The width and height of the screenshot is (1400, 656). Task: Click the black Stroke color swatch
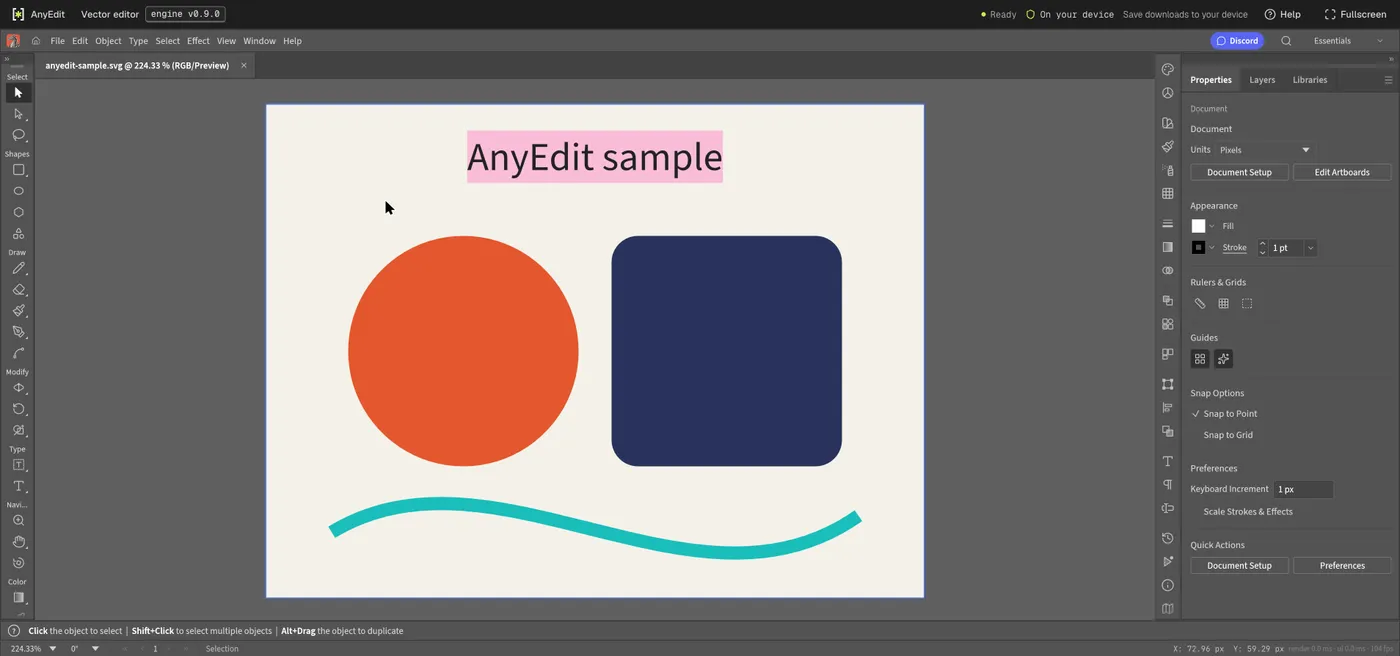1198,248
